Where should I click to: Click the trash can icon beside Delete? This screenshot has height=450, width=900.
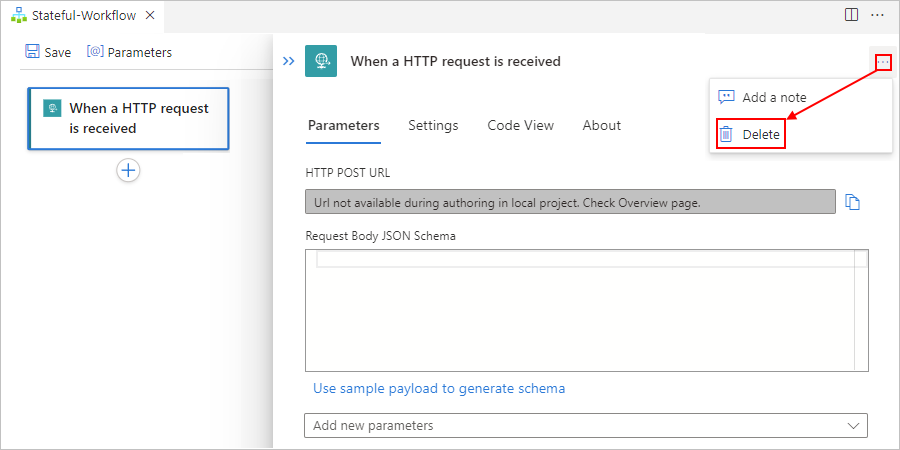click(x=727, y=134)
